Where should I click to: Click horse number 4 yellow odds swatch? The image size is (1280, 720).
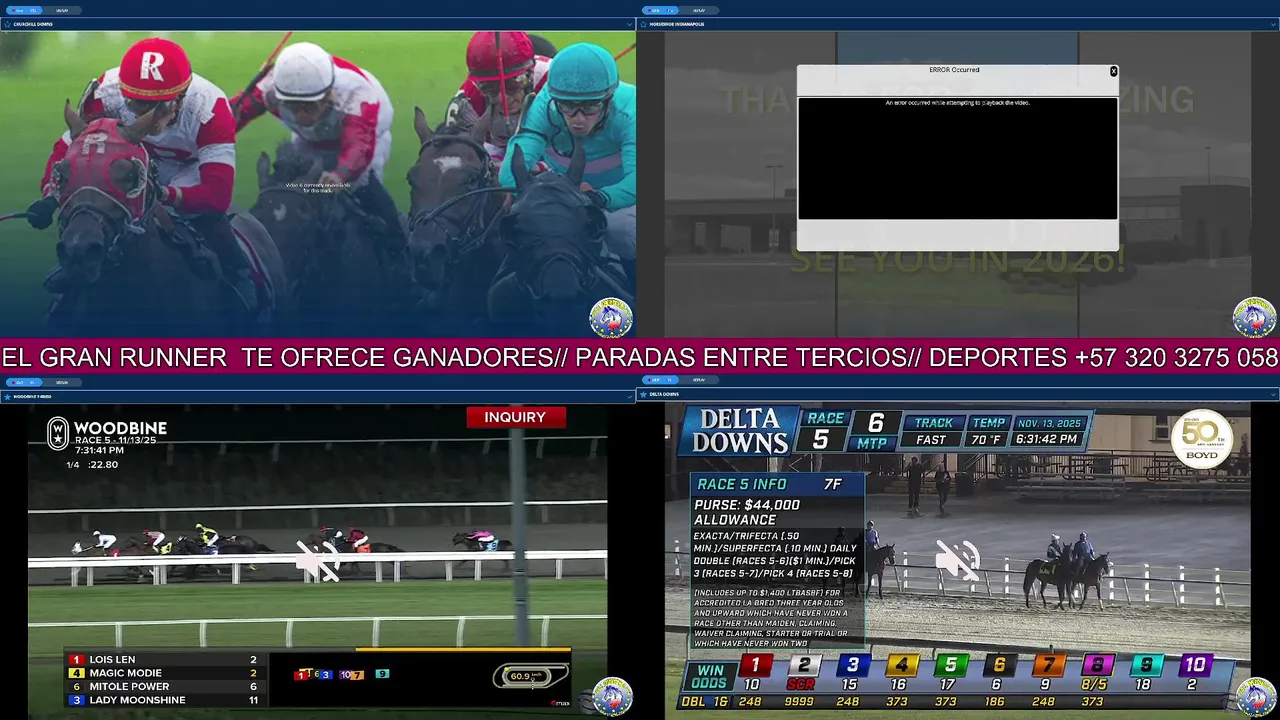pyautogui.click(x=901, y=665)
